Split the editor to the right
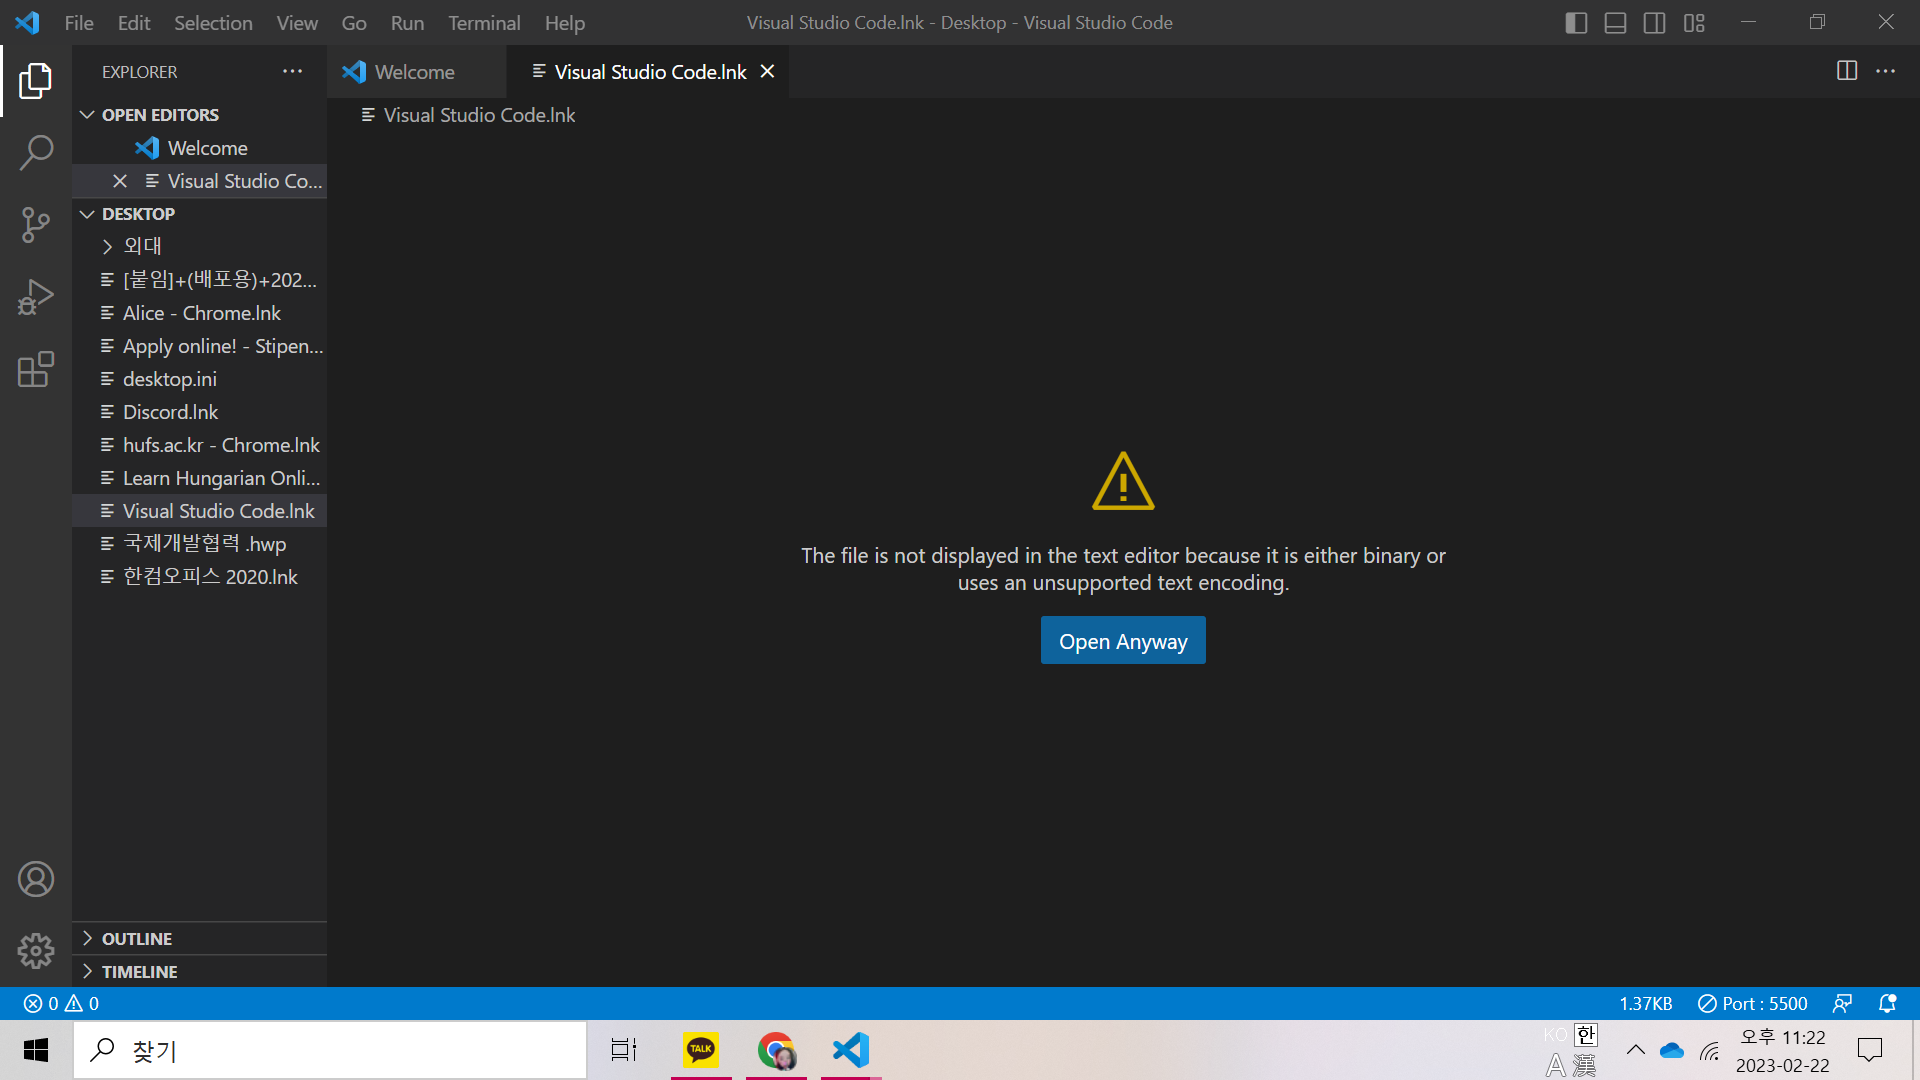Image resolution: width=1920 pixels, height=1080 pixels. tap(1847, 71)
